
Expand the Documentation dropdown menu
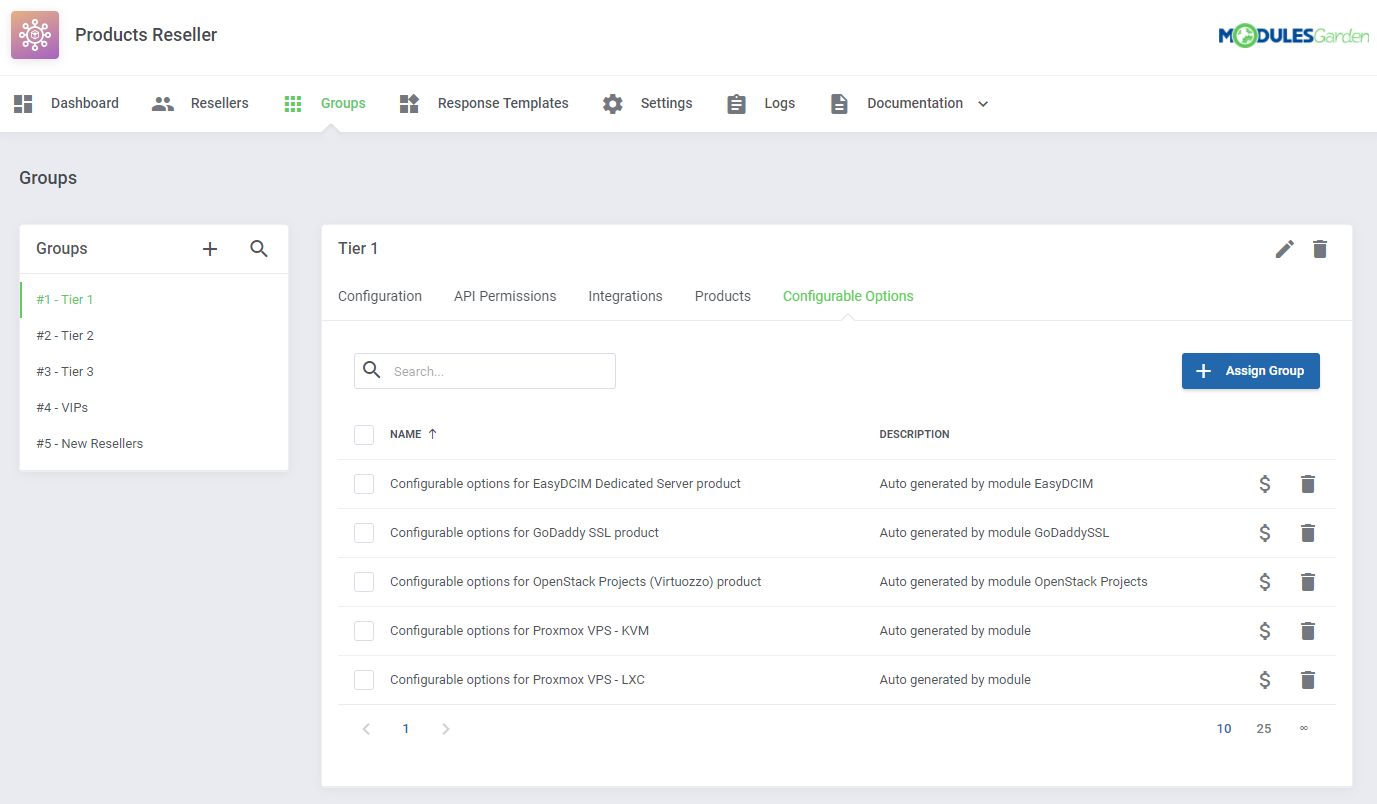click(983, 103)
